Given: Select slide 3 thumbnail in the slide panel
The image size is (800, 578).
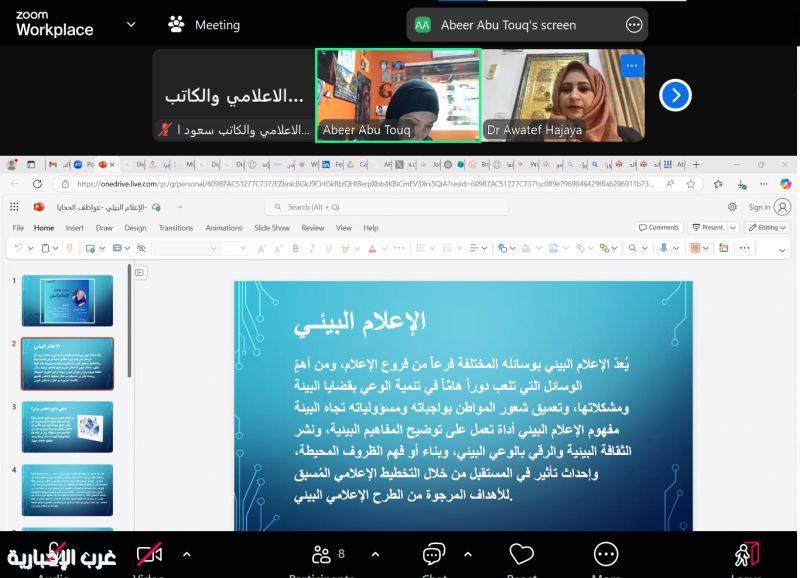Looking at the screenshot, I should tap(67, 427).
